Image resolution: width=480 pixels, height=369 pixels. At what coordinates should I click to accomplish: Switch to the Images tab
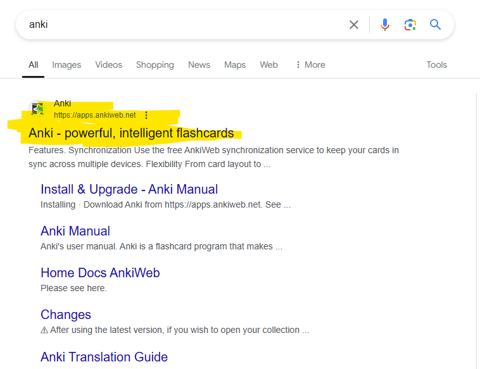click(x=66, y=65)
